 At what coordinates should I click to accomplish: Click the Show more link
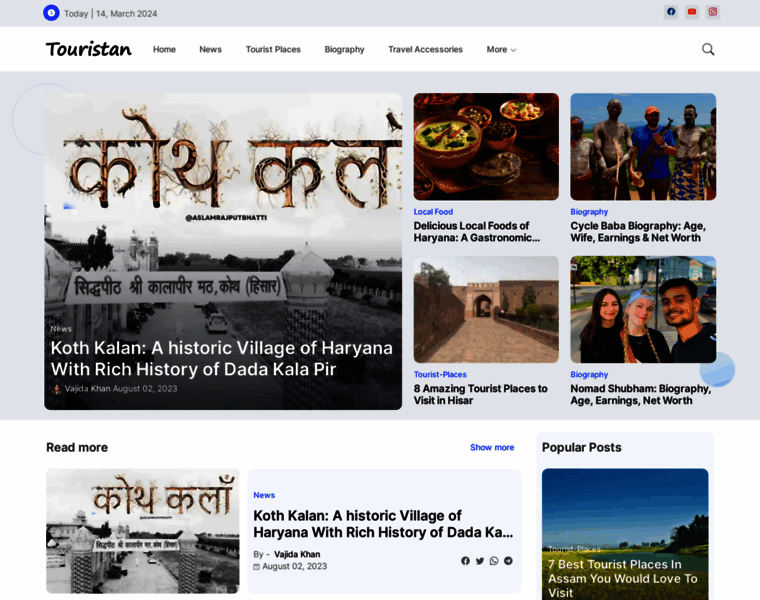point(492,447)
